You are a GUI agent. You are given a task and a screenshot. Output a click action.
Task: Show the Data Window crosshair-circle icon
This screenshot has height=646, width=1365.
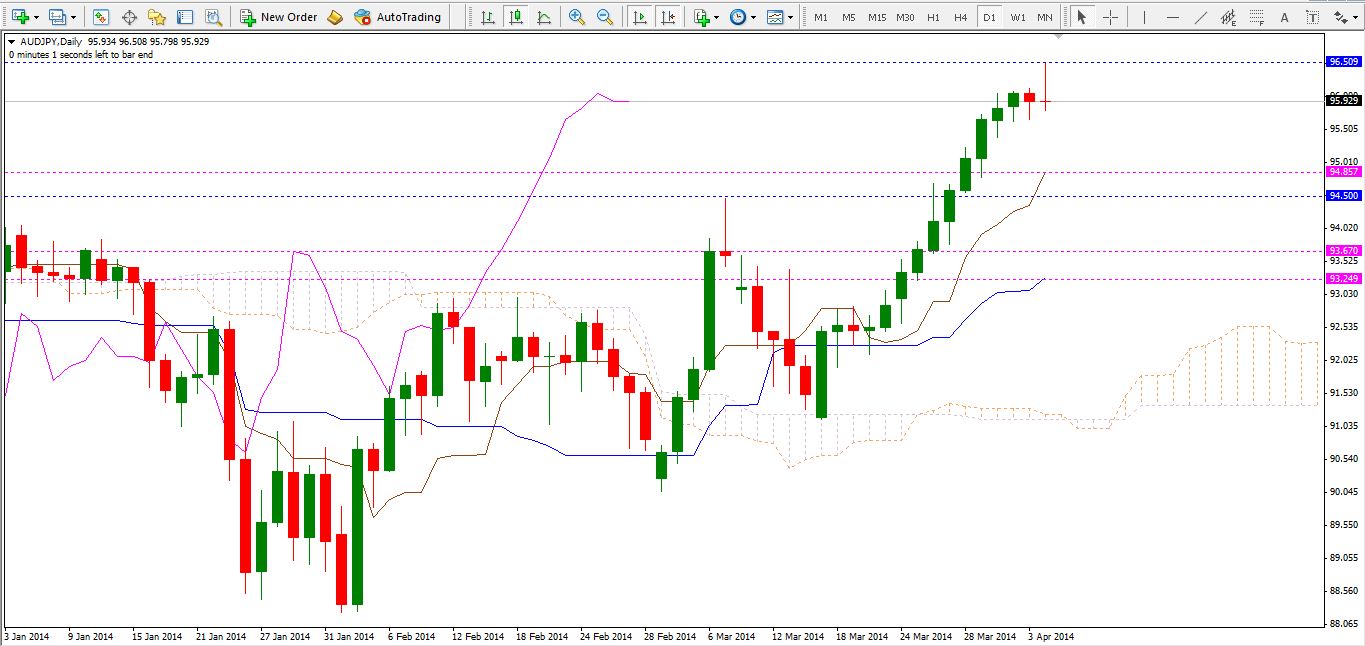129,17
